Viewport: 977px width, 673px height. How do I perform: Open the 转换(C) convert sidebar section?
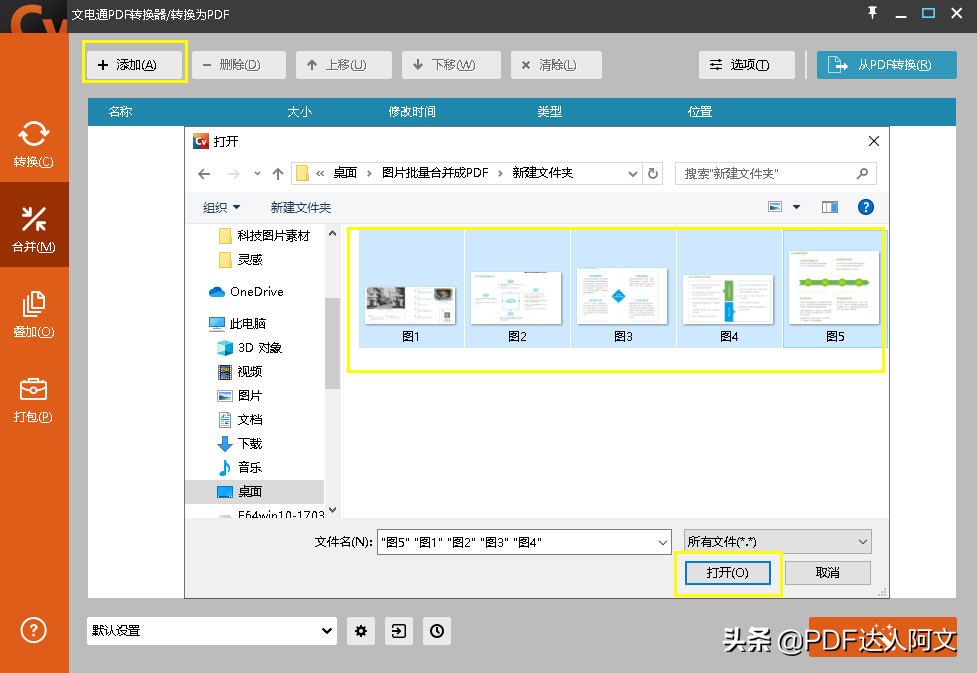tap(34, 145)
